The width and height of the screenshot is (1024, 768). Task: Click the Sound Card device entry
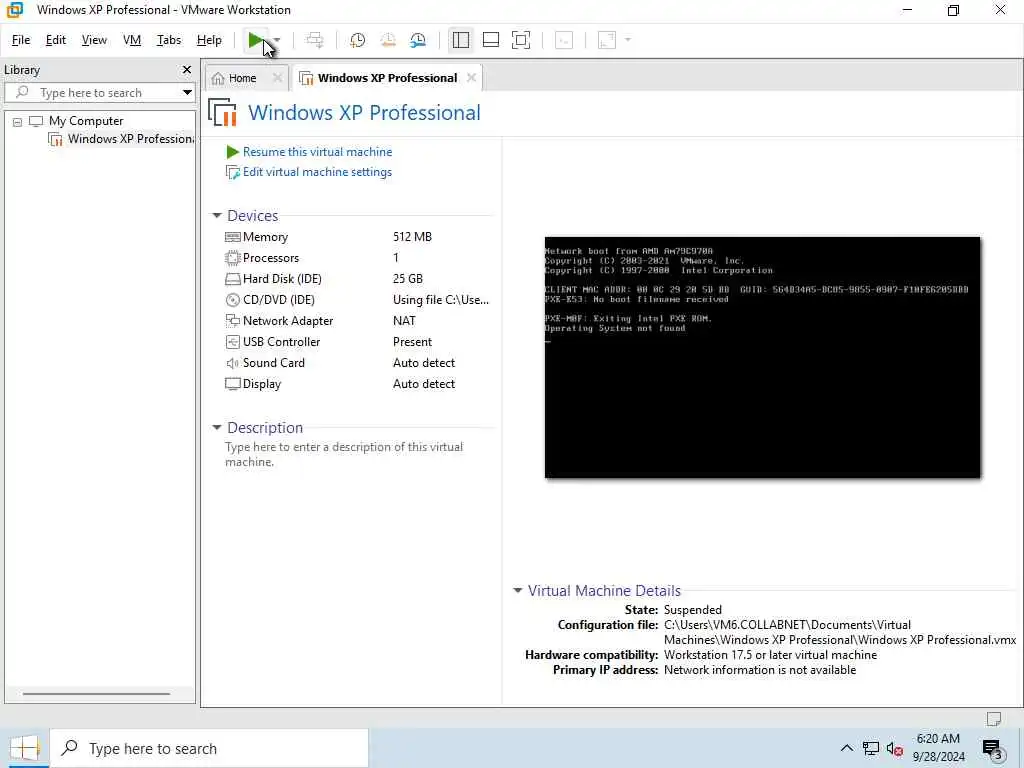click(273, 362)
